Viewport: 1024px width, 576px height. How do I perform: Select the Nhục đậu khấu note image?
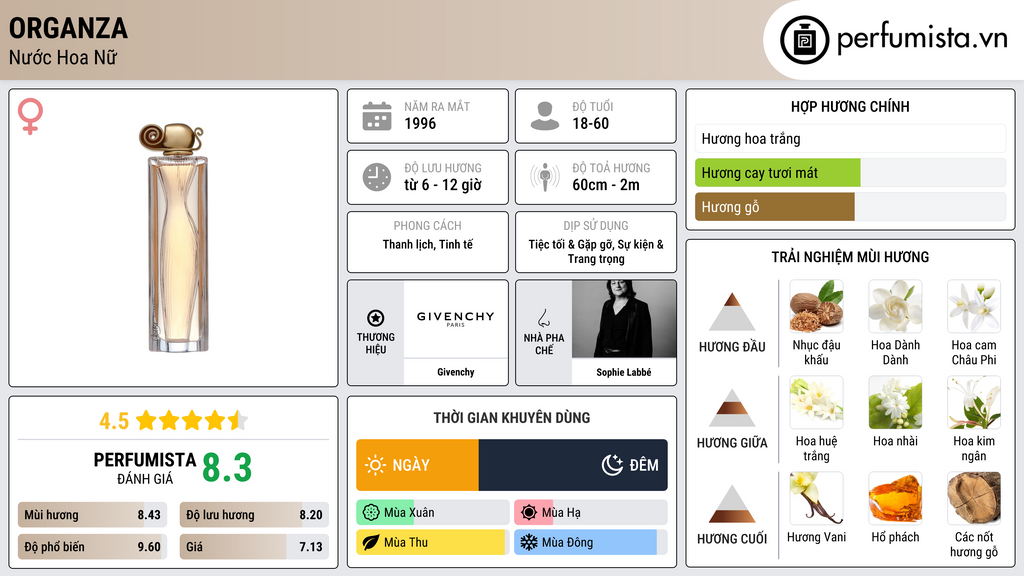coord(816,307)
